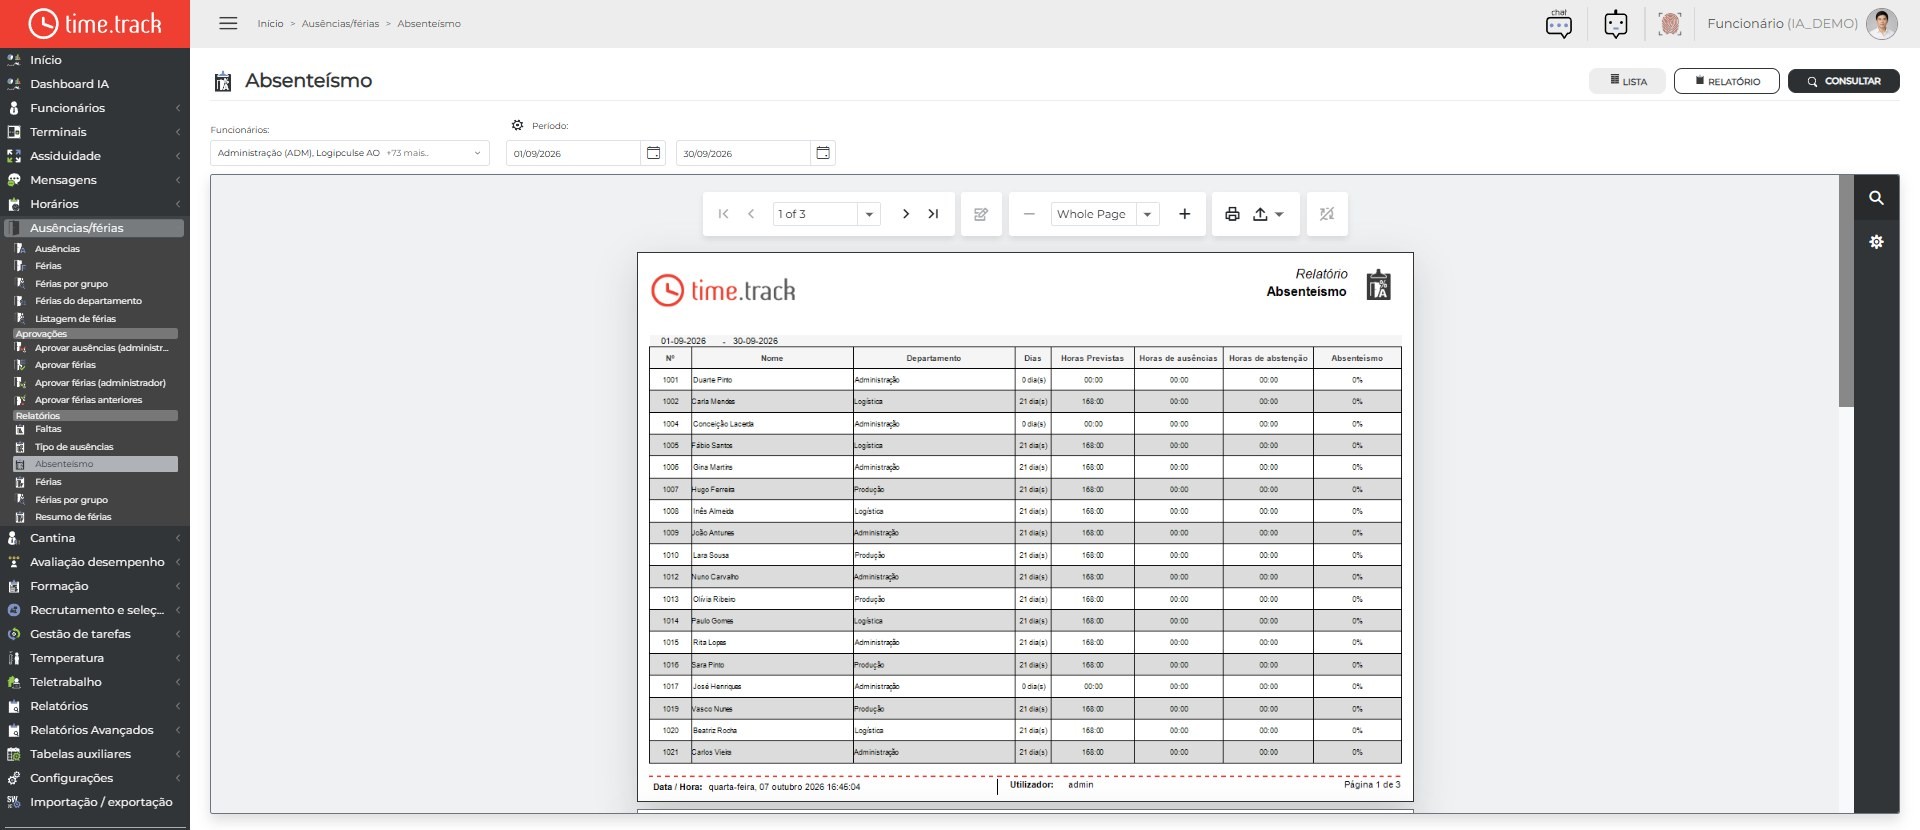Open Aprovar férias anteriores item
Image resolution: width=1920 pixels, height=830 pixels.
88,400
